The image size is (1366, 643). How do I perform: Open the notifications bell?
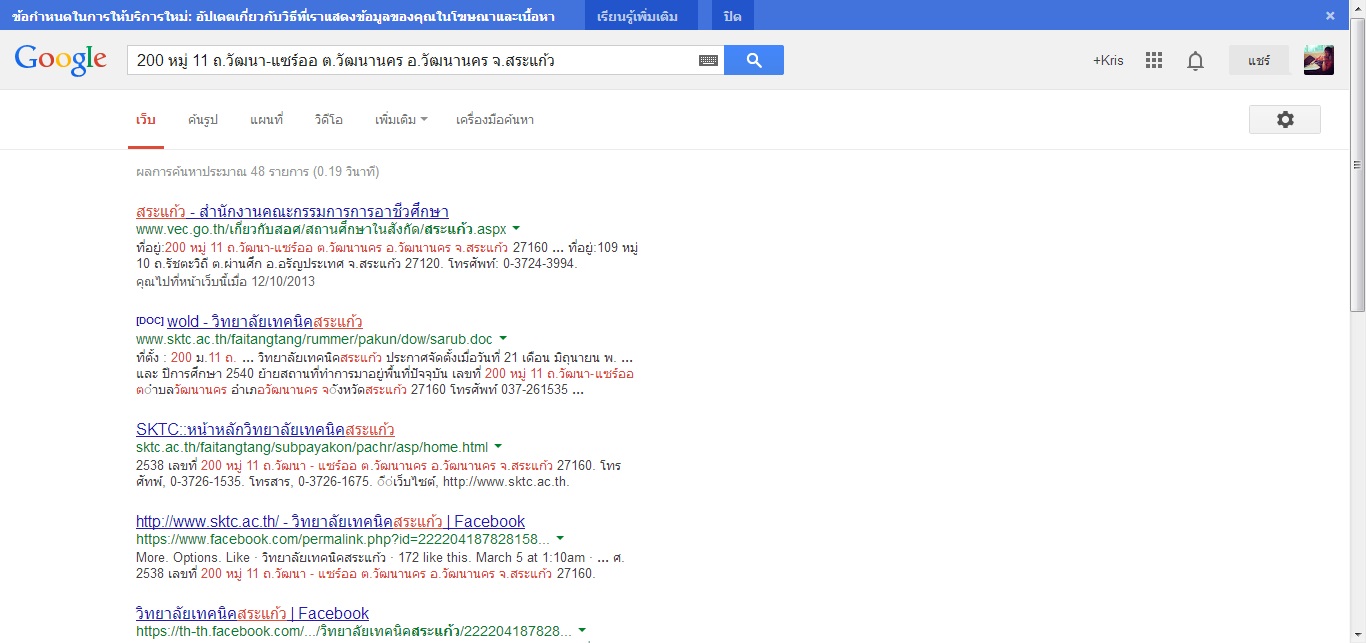pyautogui.click(x=1195, y=61)
